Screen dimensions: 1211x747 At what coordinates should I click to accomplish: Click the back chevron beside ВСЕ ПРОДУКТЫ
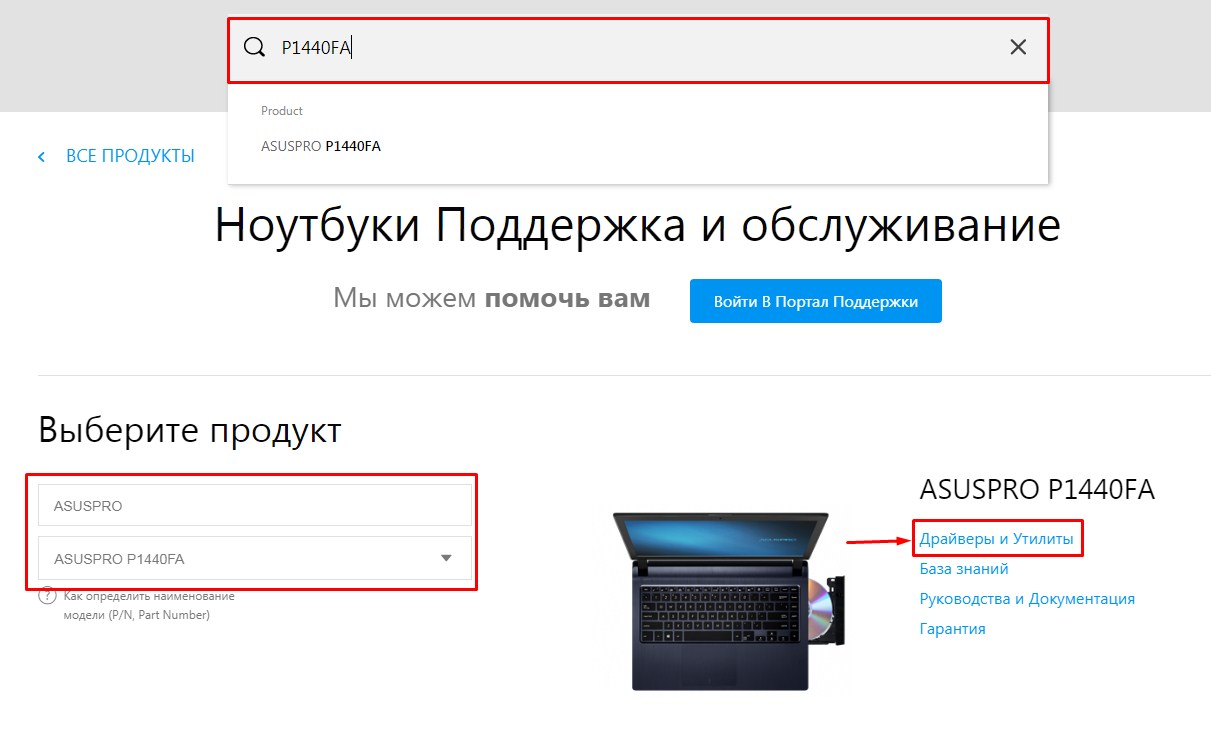coord(42,157)
